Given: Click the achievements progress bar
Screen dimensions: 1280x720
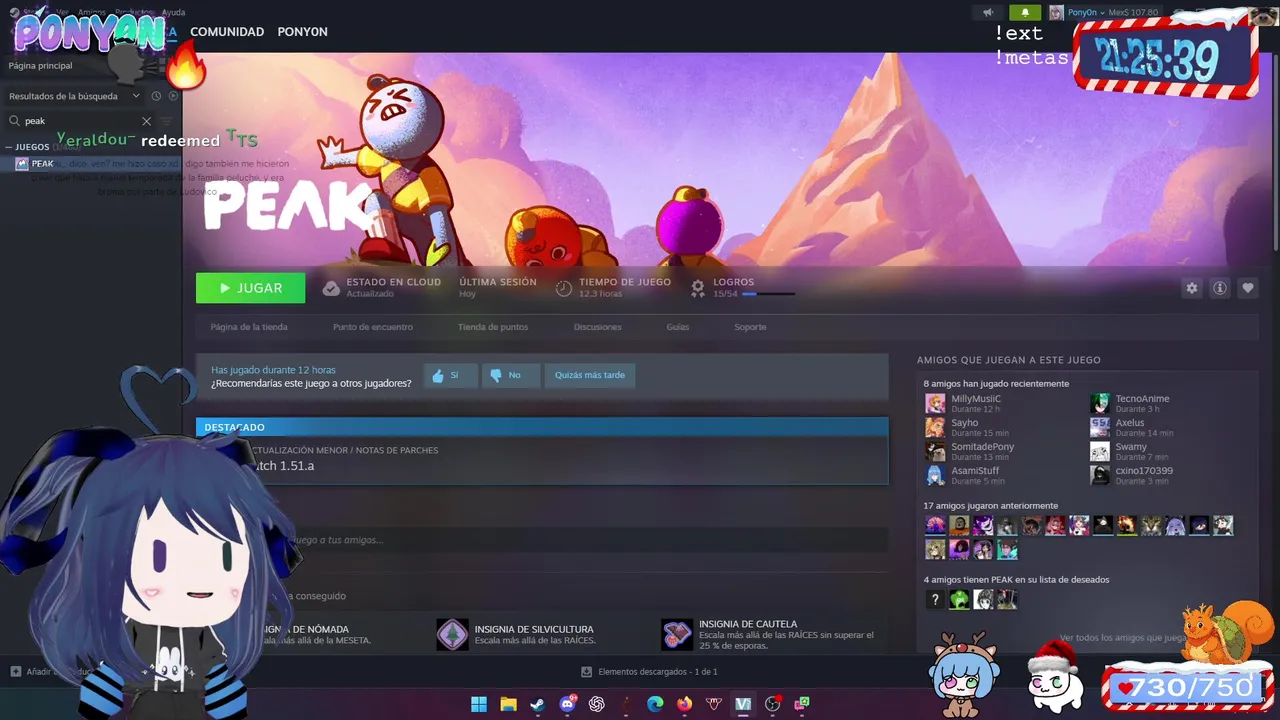Looking at the screenshot, I should tap(769, 294).
